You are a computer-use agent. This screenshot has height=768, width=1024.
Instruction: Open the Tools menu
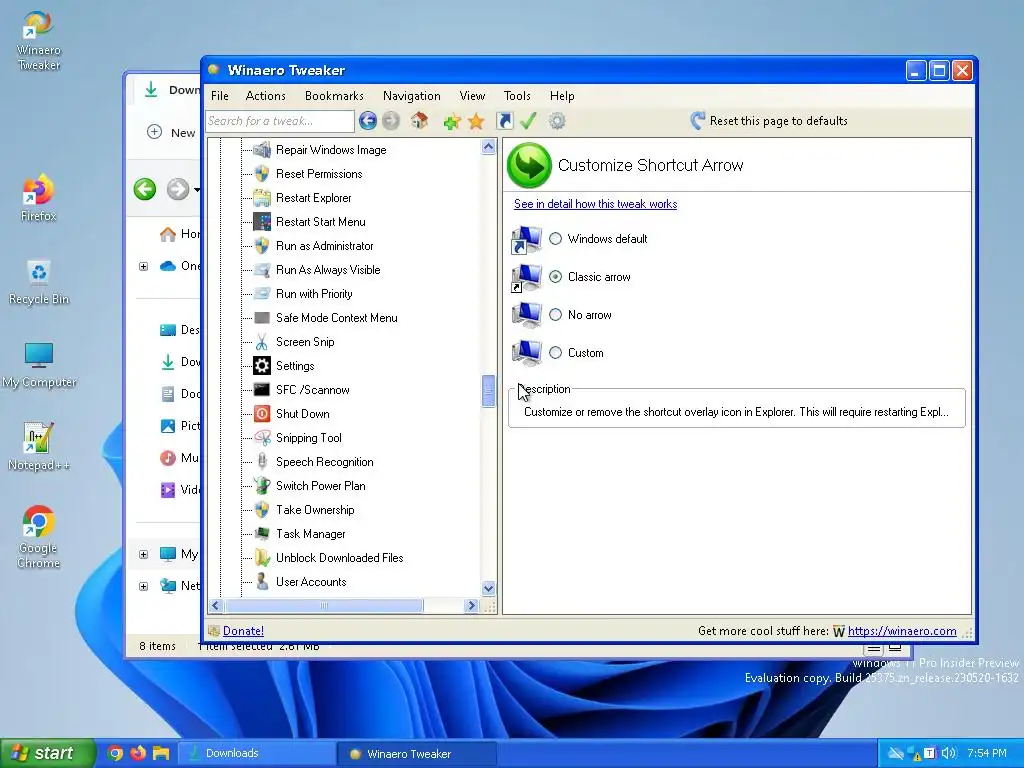517,96
